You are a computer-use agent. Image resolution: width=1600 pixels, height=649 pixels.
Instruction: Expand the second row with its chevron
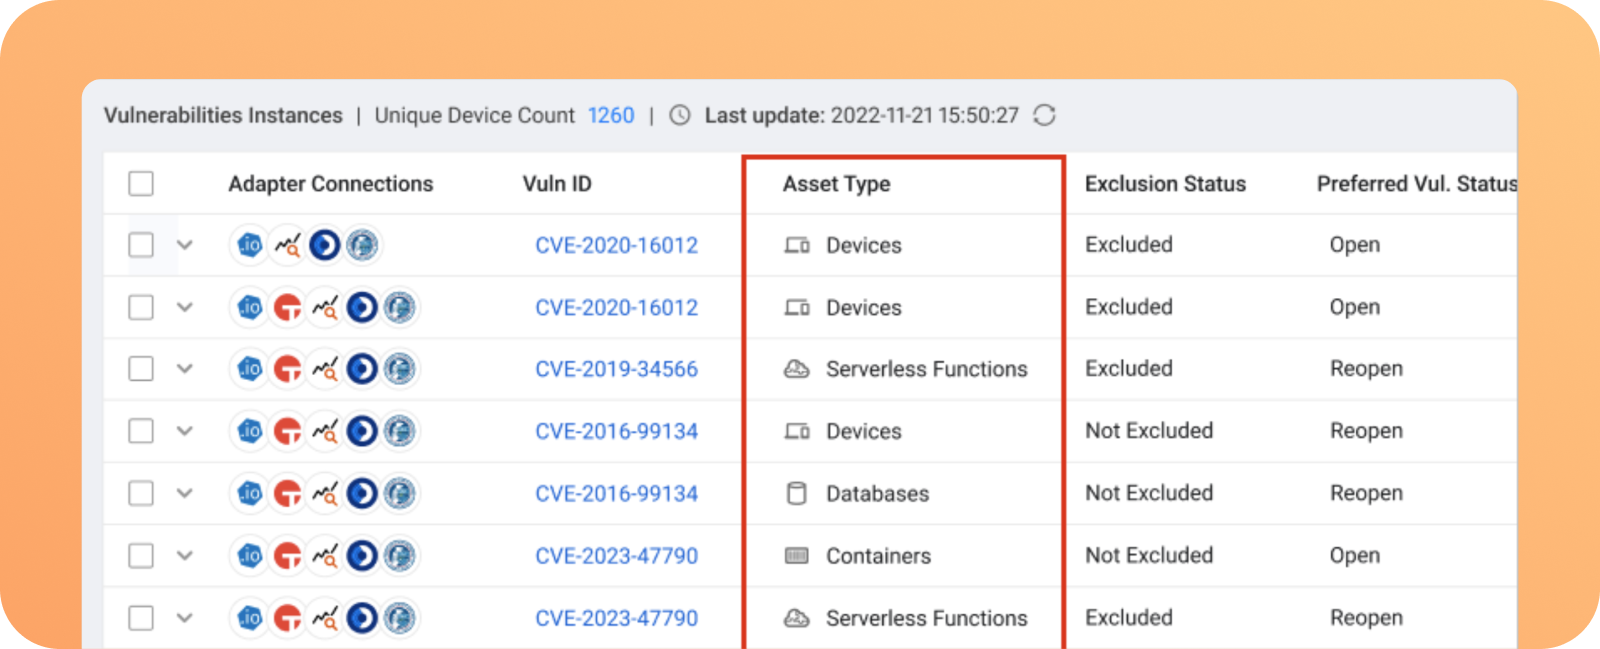[185, 307]
